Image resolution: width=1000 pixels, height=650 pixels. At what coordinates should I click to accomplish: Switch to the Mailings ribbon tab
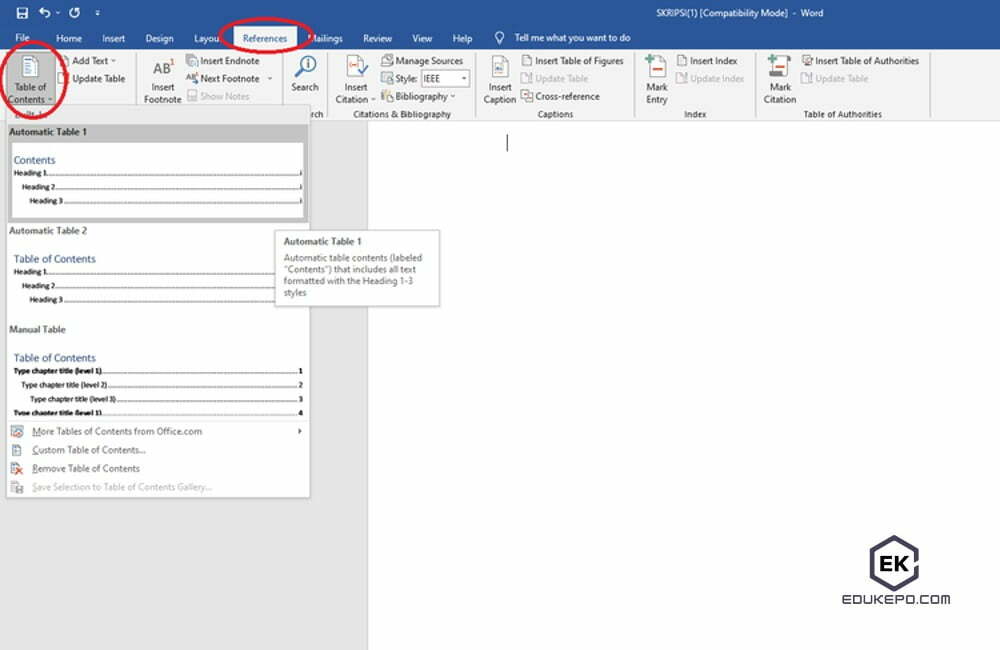[x=325, y=38]
